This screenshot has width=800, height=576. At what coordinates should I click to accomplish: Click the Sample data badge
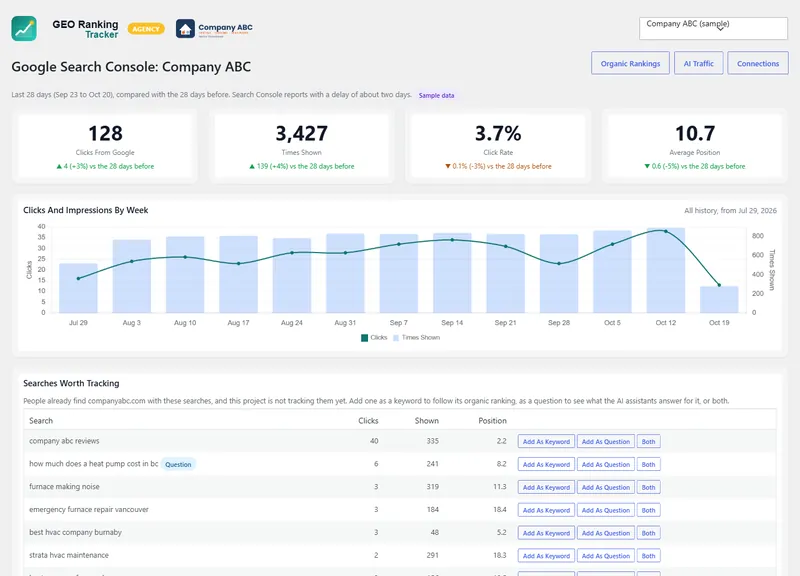pyautogui.click(x=436, y=95)
